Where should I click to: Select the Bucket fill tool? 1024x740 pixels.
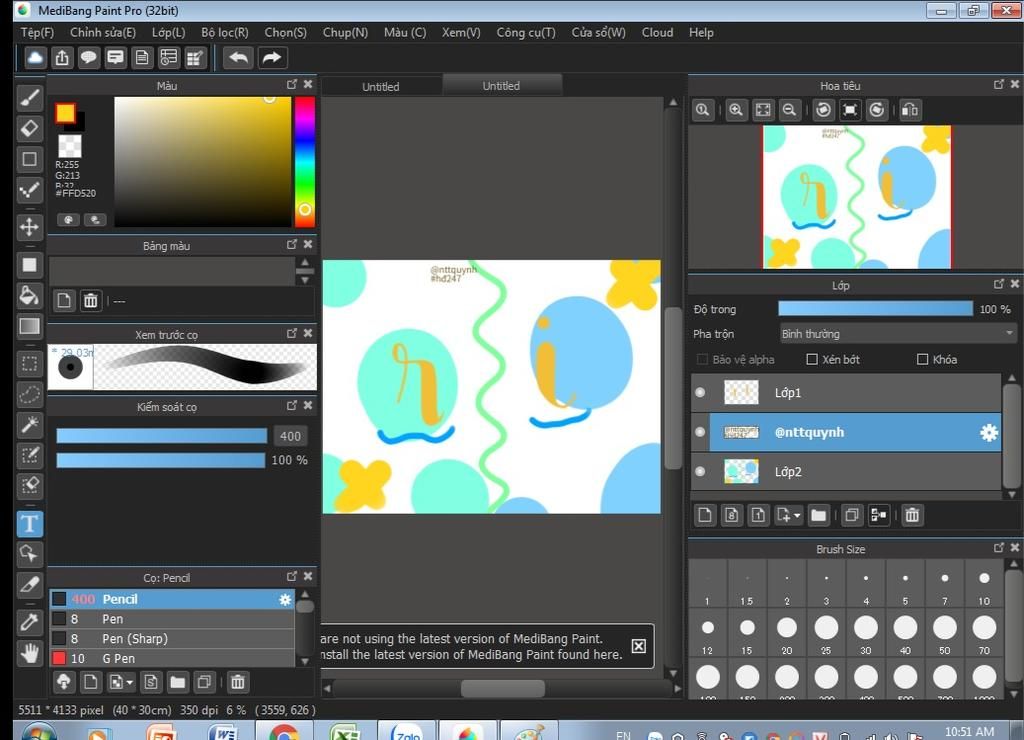pyautogui.click(x=29, y=295)
